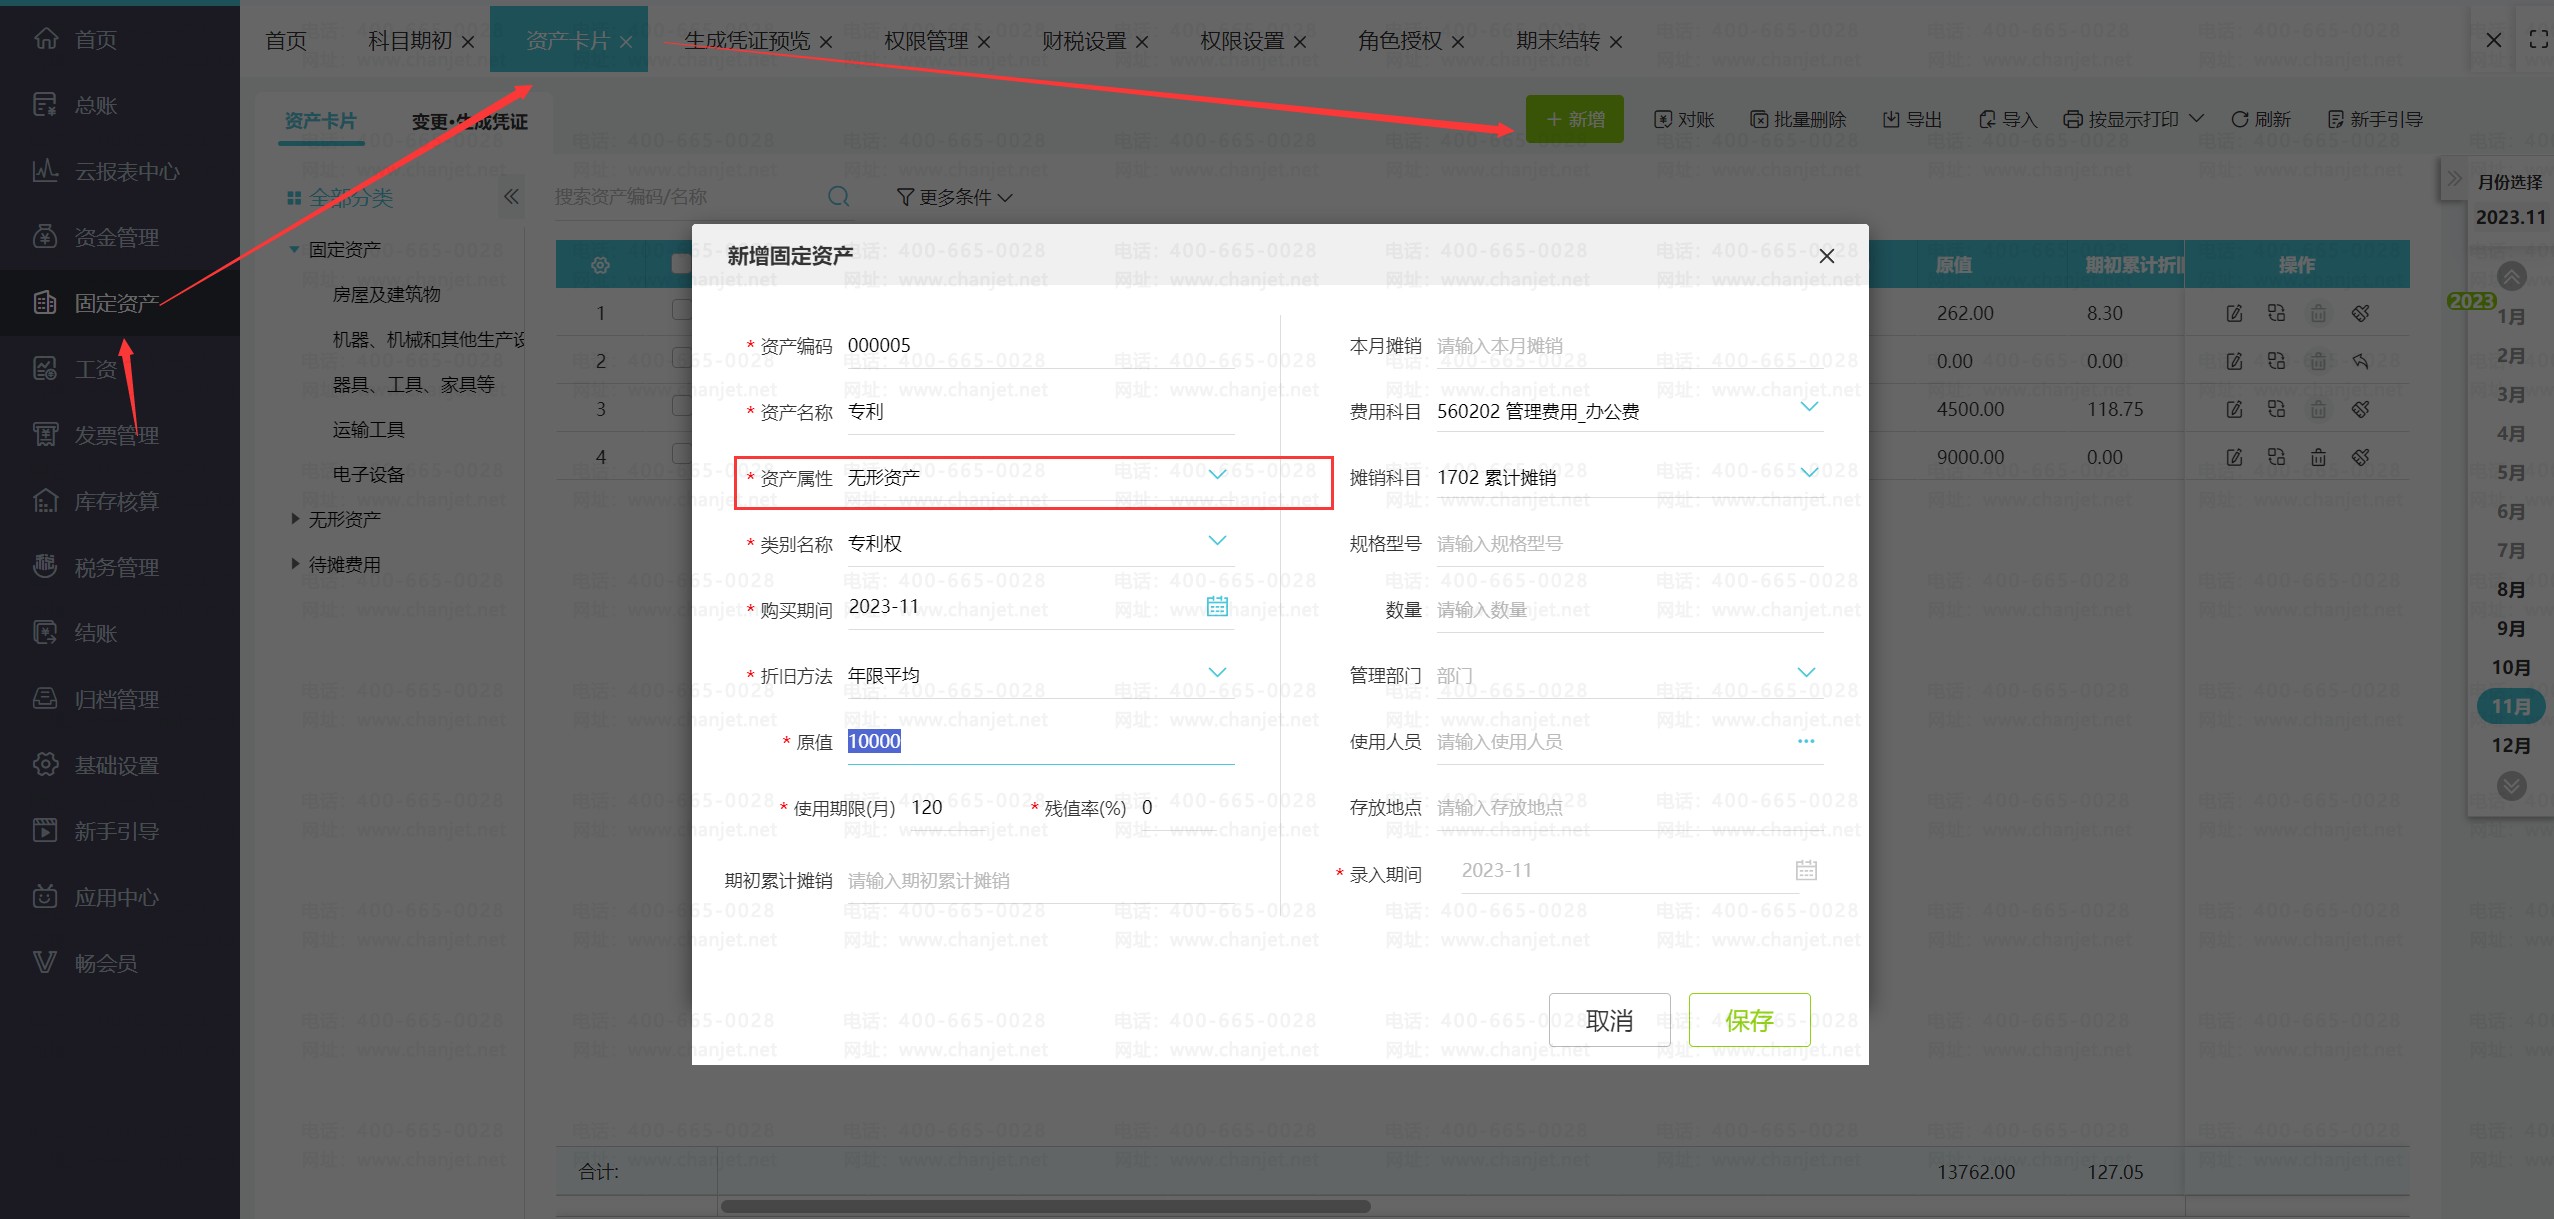
Task: Open table column settings gear icon
Action: pyautogui.click(x=600, y=265)
